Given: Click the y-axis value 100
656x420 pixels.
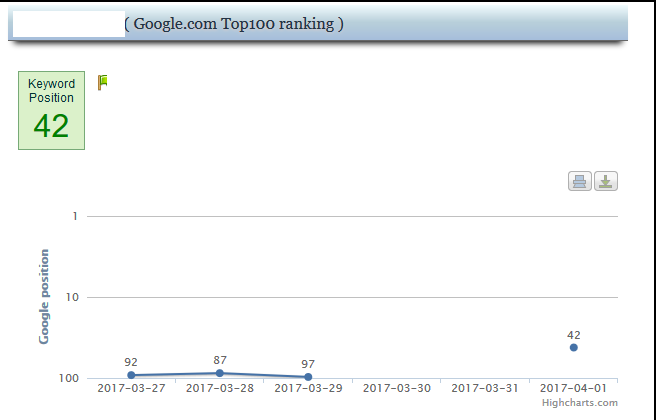Looking at the screenshot, I should [69, 378].
